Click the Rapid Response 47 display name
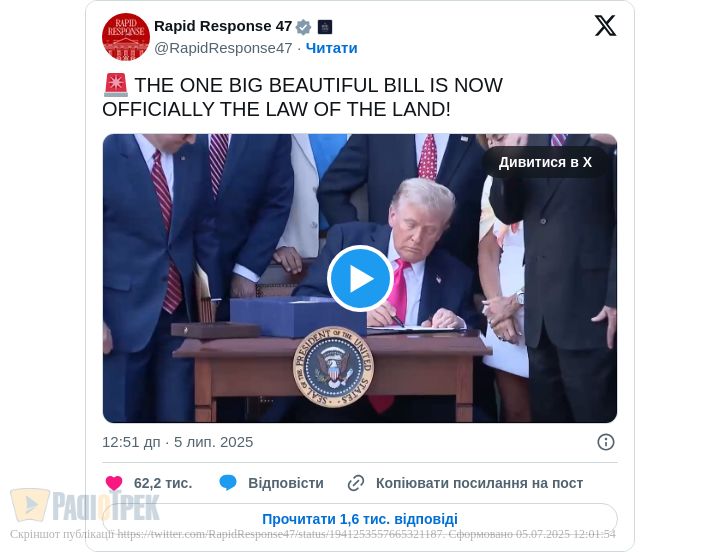This screenshot has width=720, height=552. 223,26
